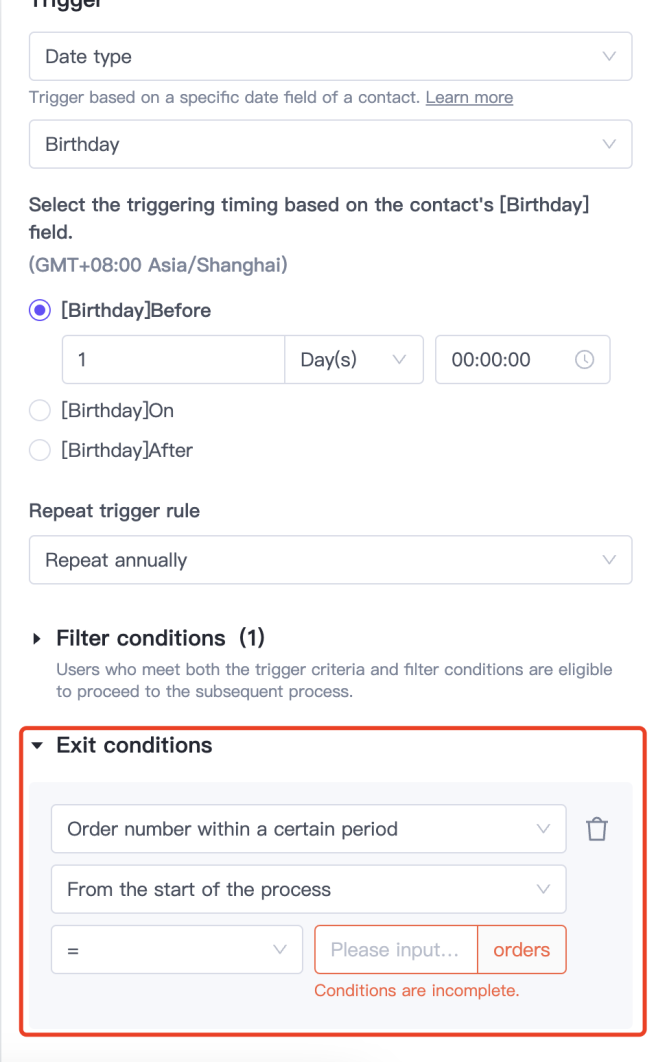Click the orders count input field
The image size is (656, 1062).
pos(396,950)
